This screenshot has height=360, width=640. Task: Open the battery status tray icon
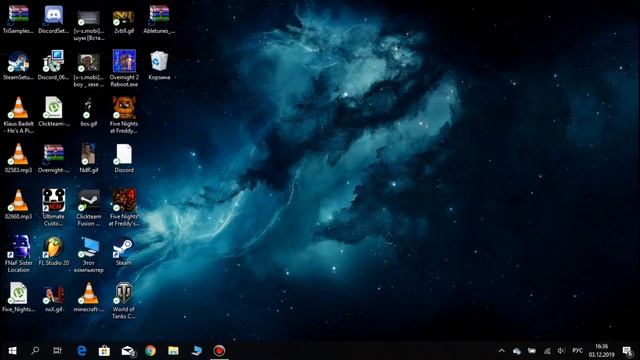click(x=532, y=351)
